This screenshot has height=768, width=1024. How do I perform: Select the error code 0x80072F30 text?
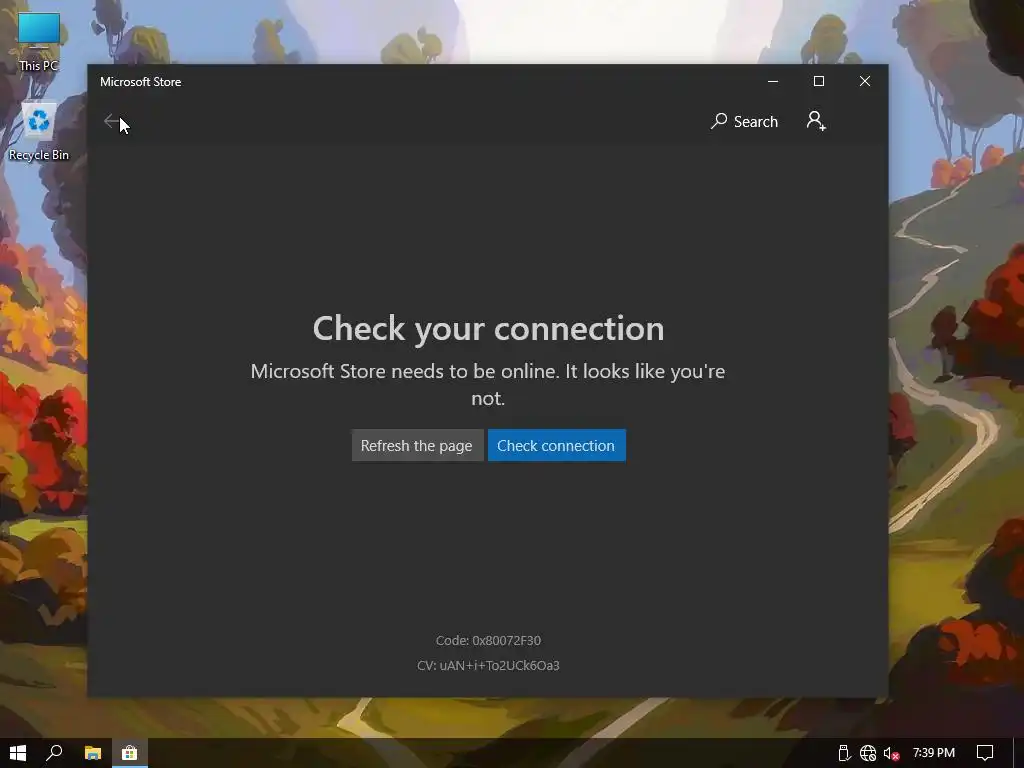tap(488, 641)
